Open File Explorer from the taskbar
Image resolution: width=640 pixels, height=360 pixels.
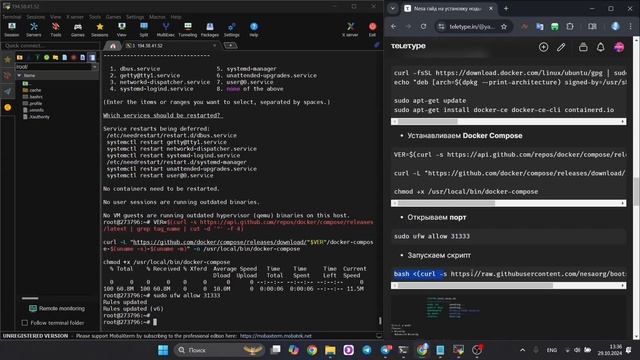(x=330, y=350)
